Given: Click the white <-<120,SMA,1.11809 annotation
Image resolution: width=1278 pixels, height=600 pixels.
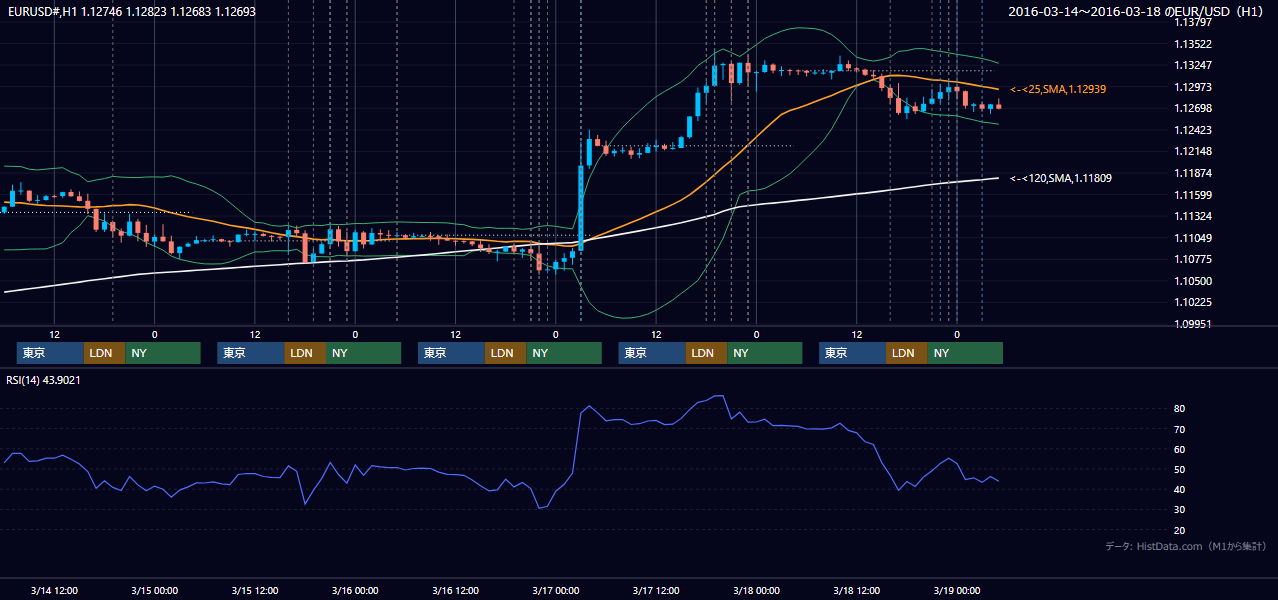Looking at the screenshot, I should 1060,178.
